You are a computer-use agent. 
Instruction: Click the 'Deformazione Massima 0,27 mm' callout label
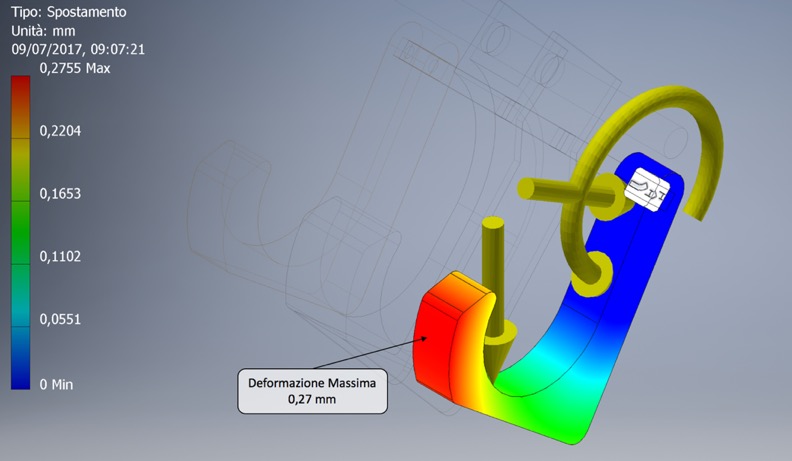313,391
